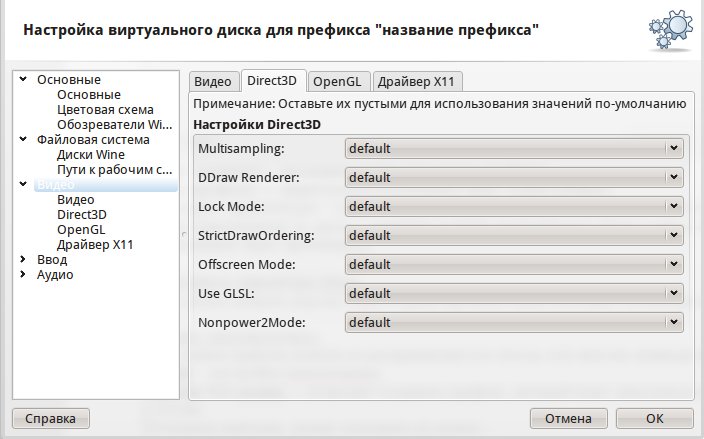Image resolution: width=704 pixels, height=439 pixels.
Task: Expand the Ввод tree section
Action: click(23, 260)
